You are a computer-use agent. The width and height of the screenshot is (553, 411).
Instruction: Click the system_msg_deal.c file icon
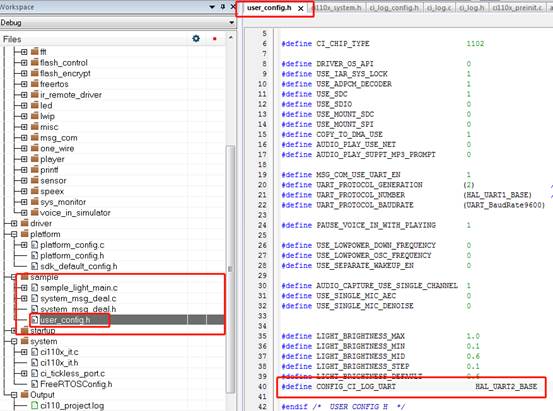point(35,298)
